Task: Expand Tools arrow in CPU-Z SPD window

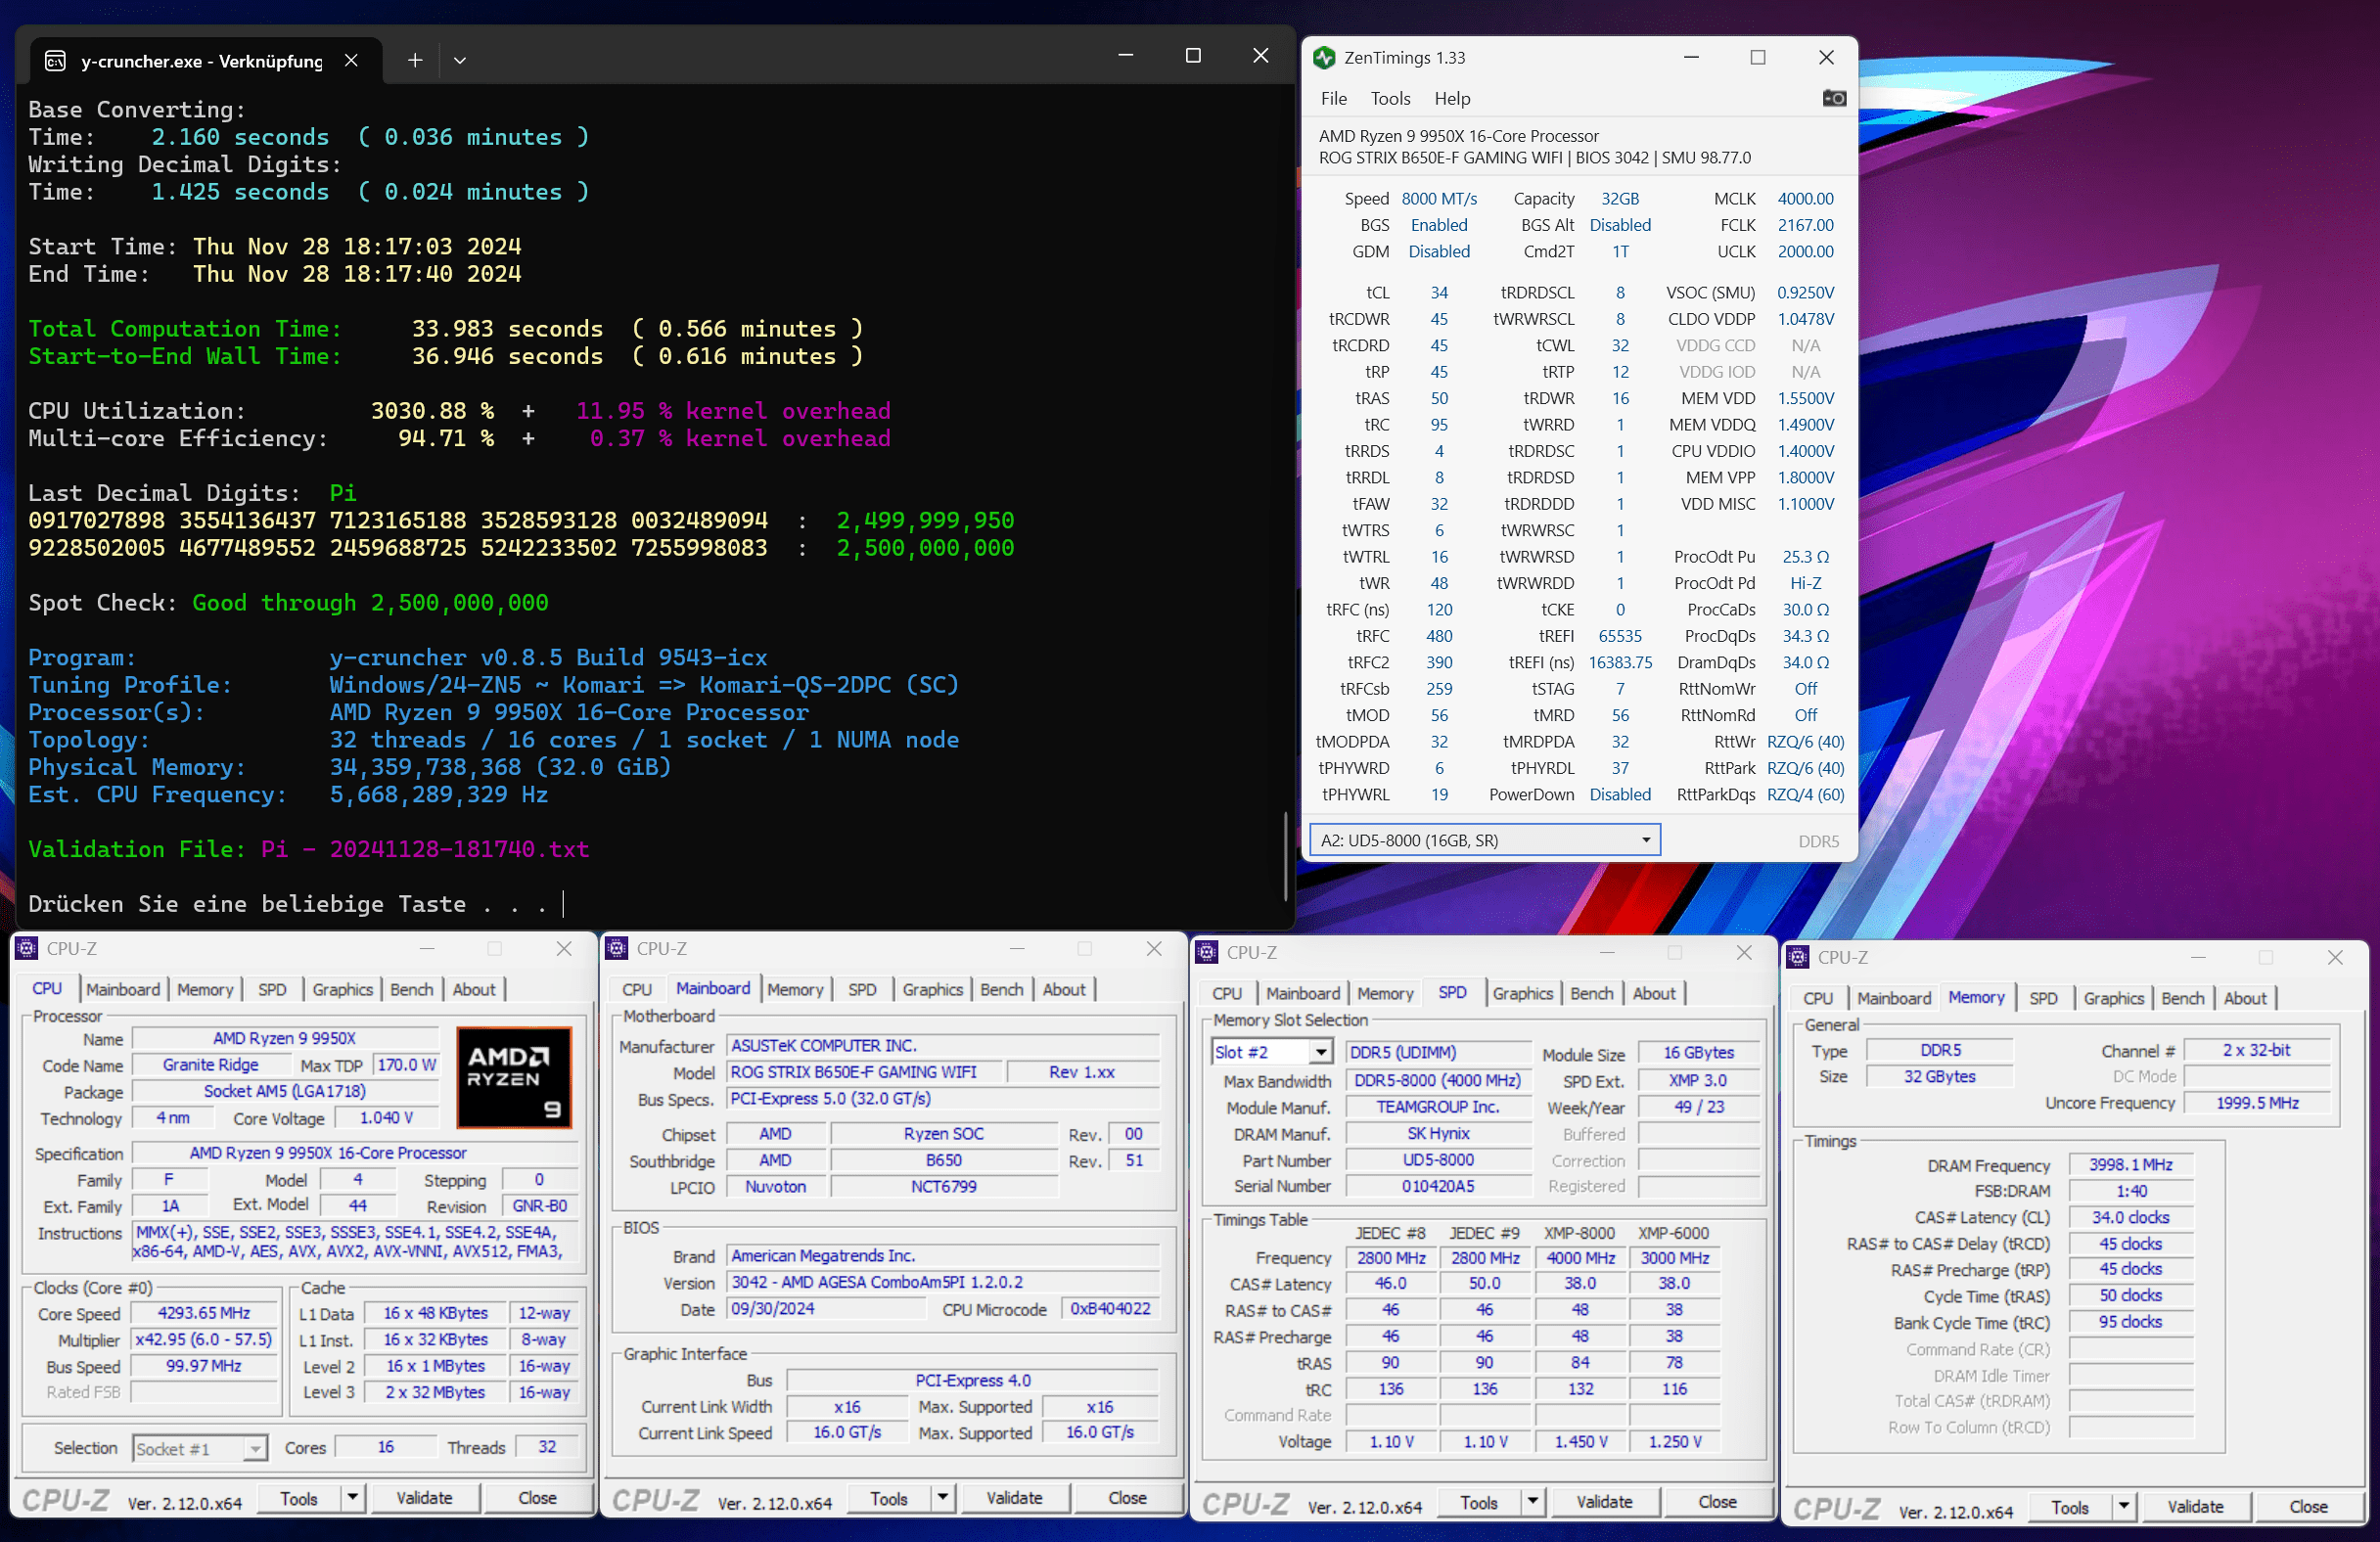Action: 1532,1502
